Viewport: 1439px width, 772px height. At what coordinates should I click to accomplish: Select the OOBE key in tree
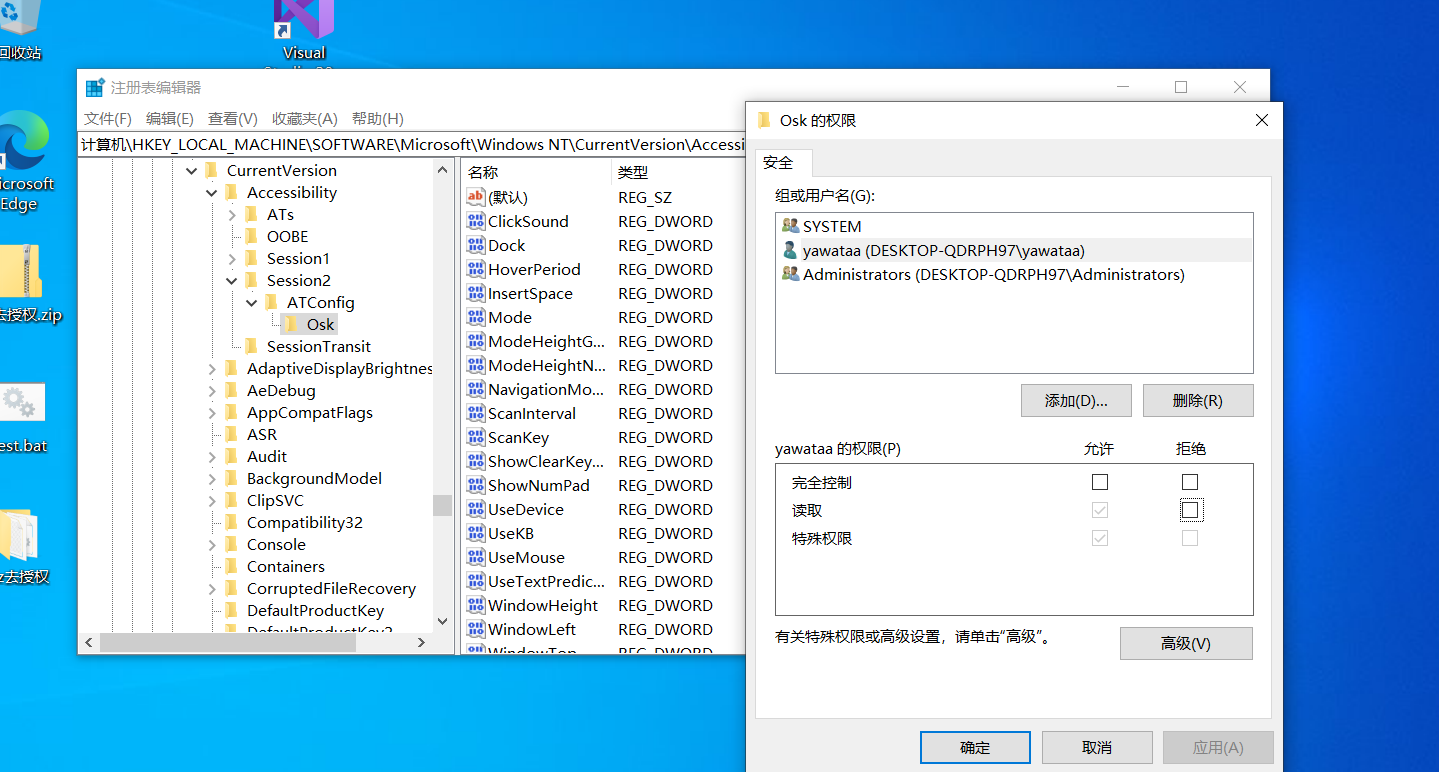point(287,236)
